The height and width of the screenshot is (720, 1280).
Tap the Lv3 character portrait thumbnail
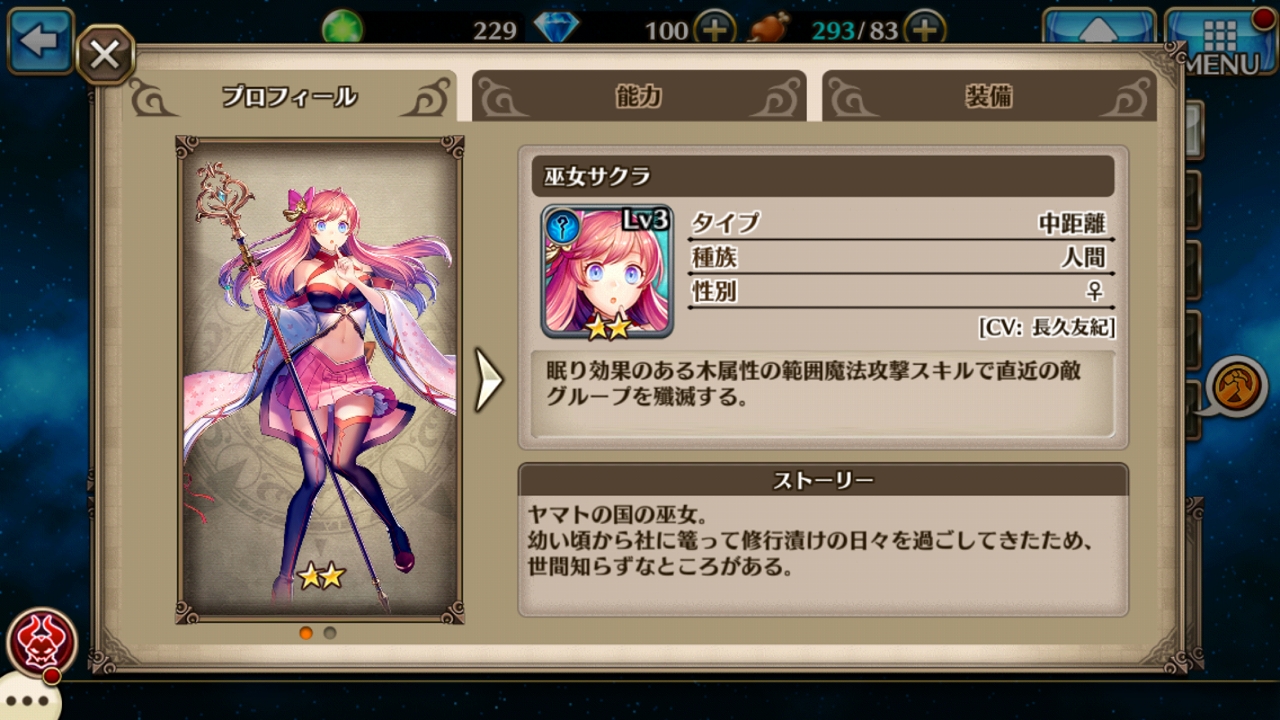tap(607, 271)
